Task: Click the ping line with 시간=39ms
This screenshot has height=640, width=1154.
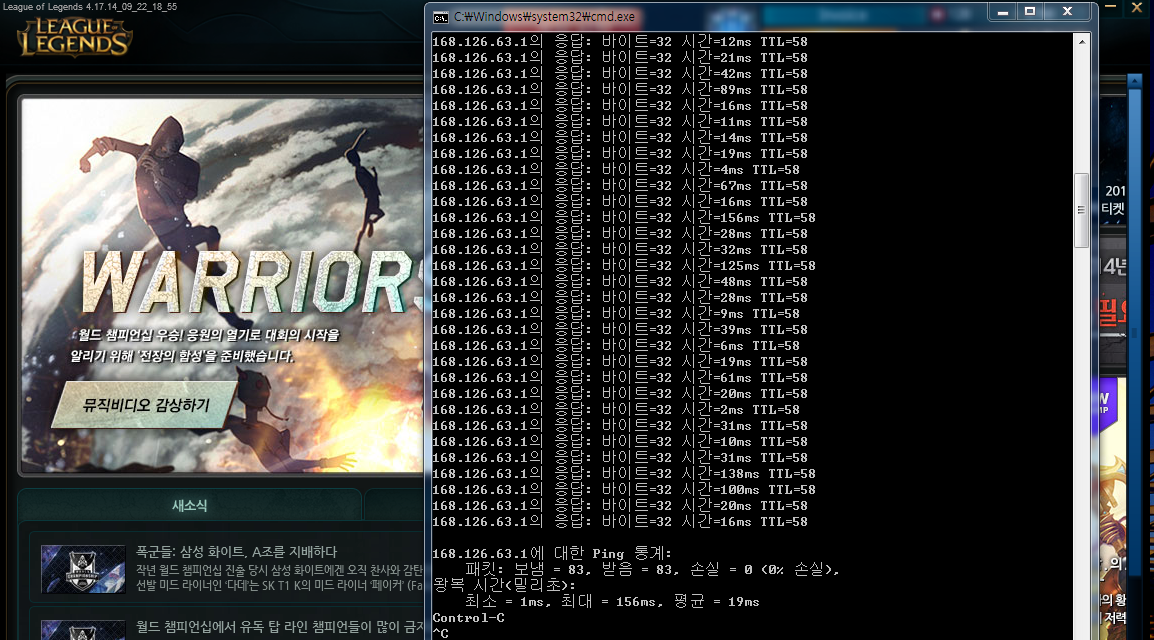Action: pos(620,330)
